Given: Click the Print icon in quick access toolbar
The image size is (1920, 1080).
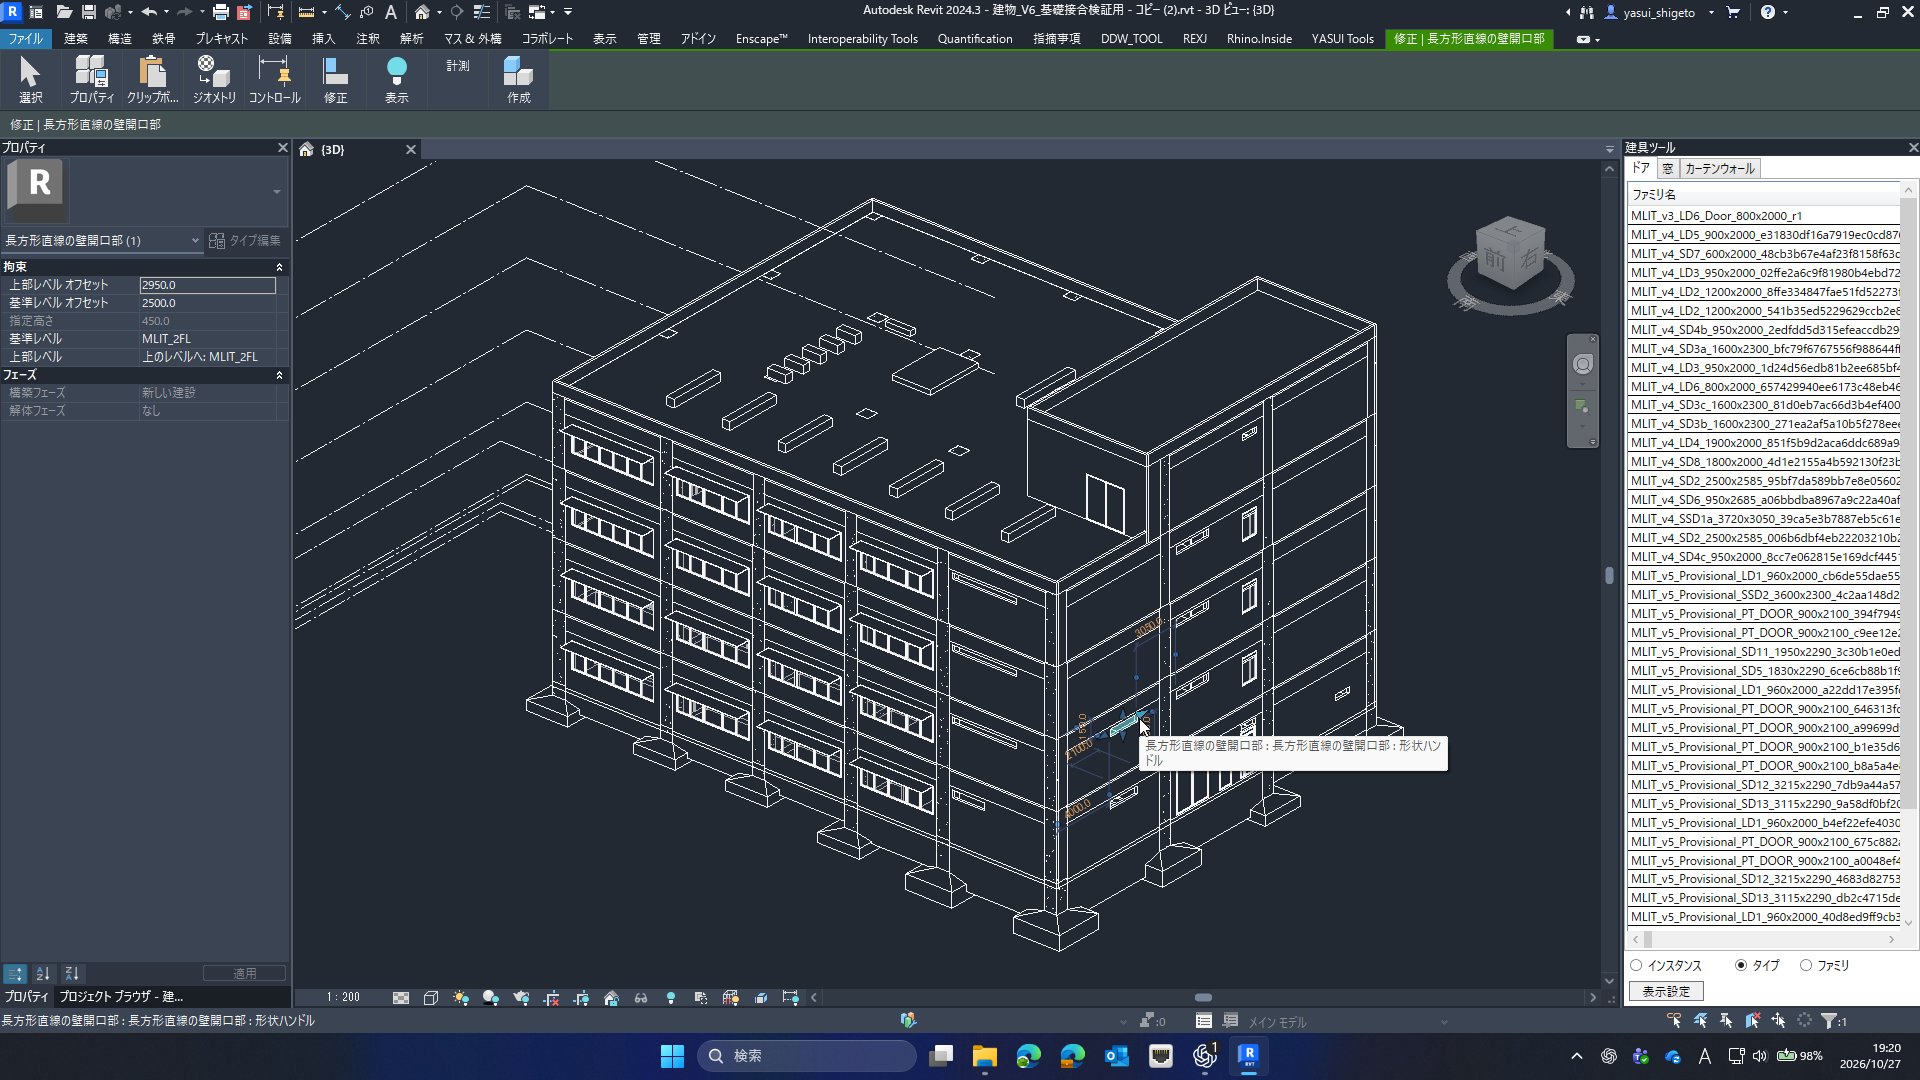Looking at the screenshot, I should click(x=220, y=12).
